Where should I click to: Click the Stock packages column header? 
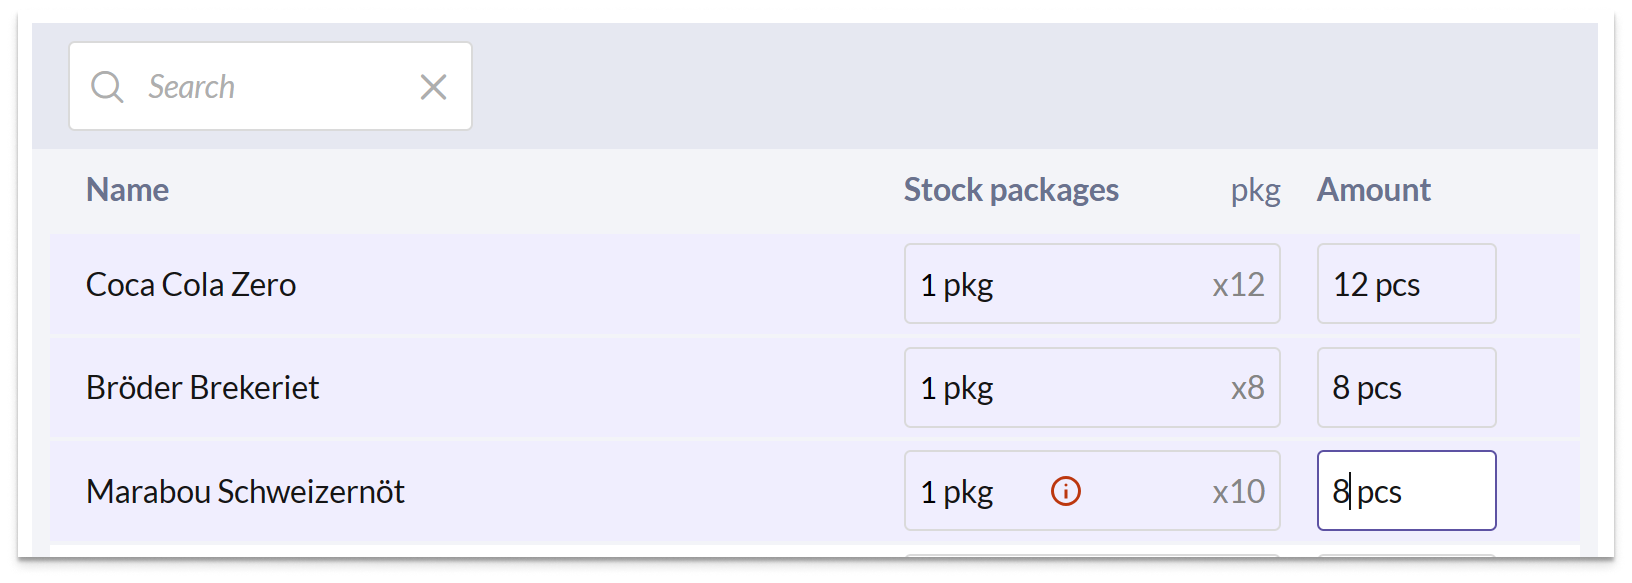coord(1011,190)
